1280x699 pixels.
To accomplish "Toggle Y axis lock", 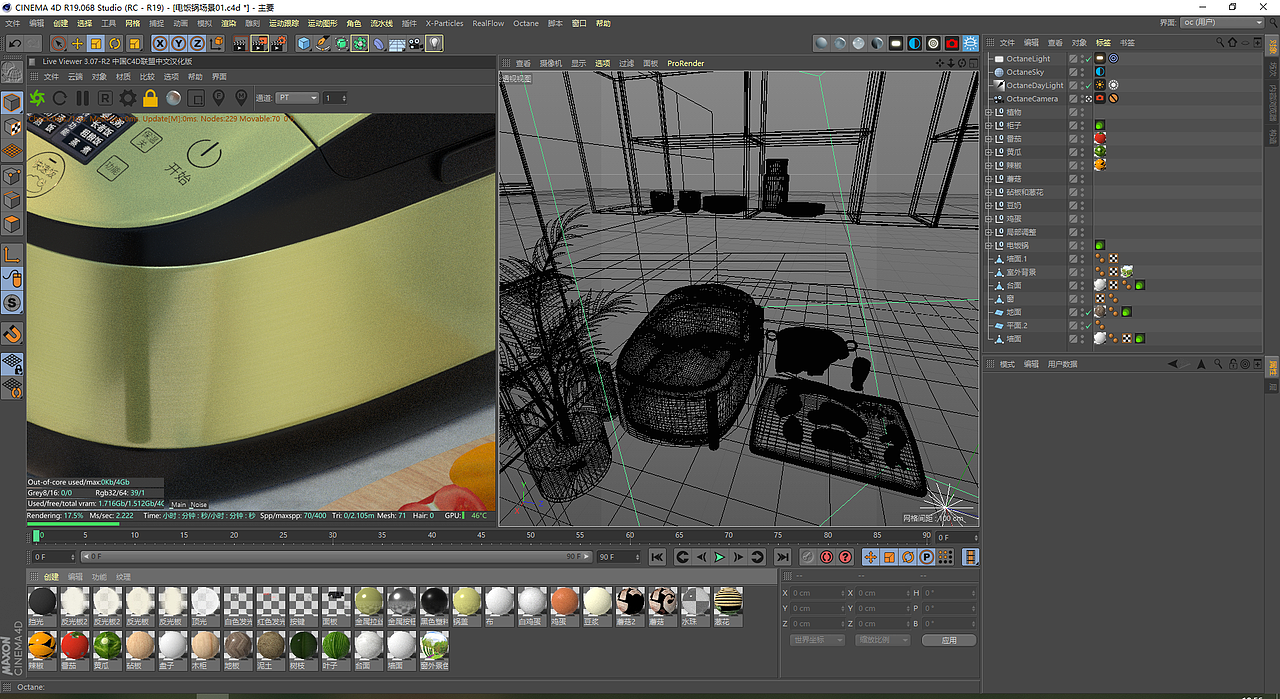I will (x=178, y=43).
